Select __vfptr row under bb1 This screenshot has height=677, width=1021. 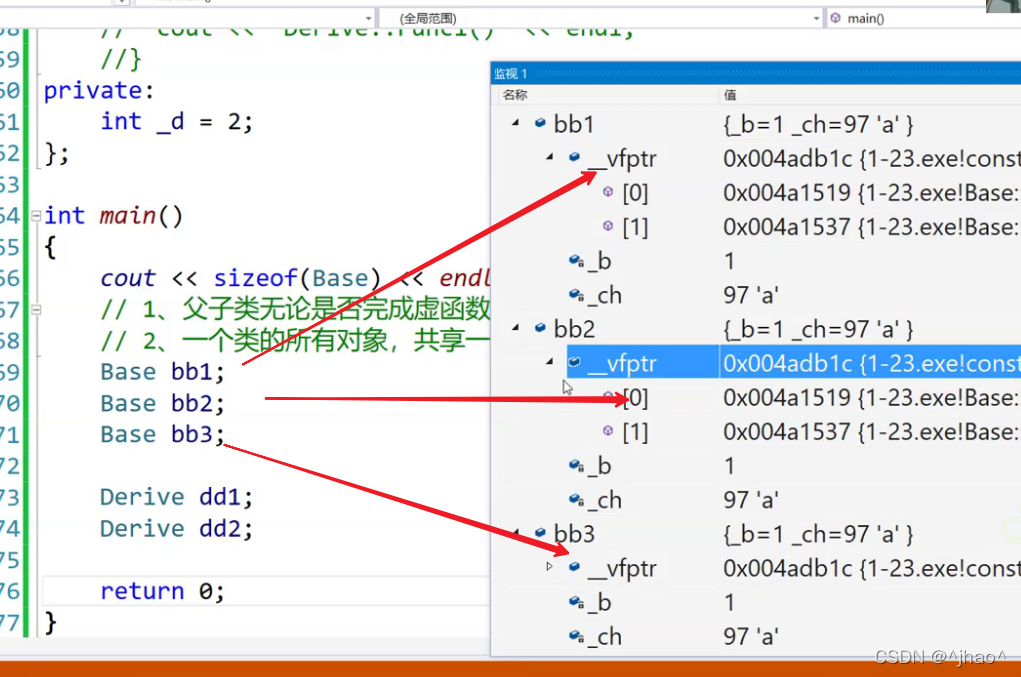click(x=755, y=158)
